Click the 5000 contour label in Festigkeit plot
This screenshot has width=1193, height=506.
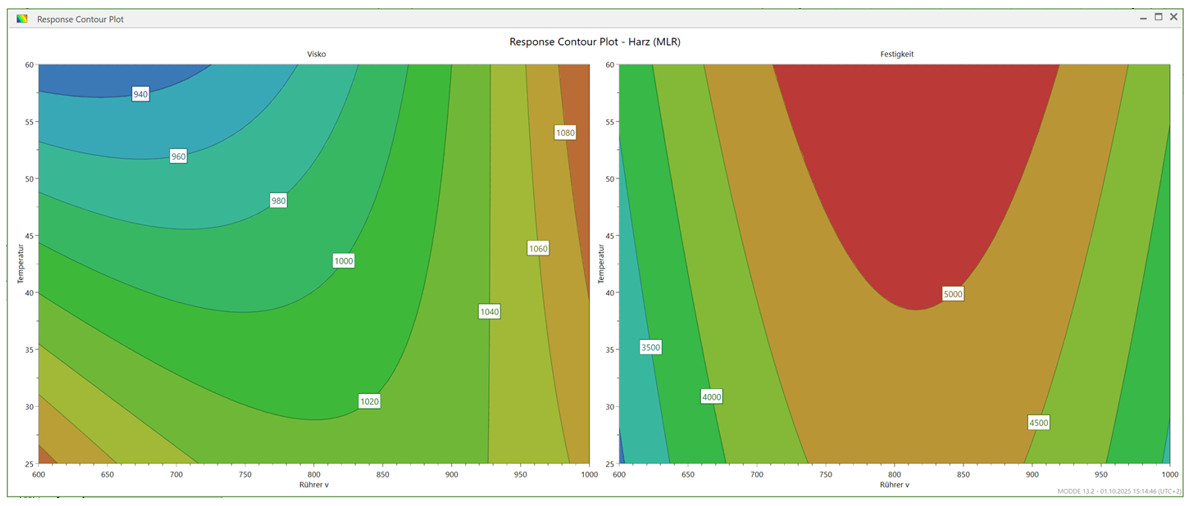click(x=952, y=294)
